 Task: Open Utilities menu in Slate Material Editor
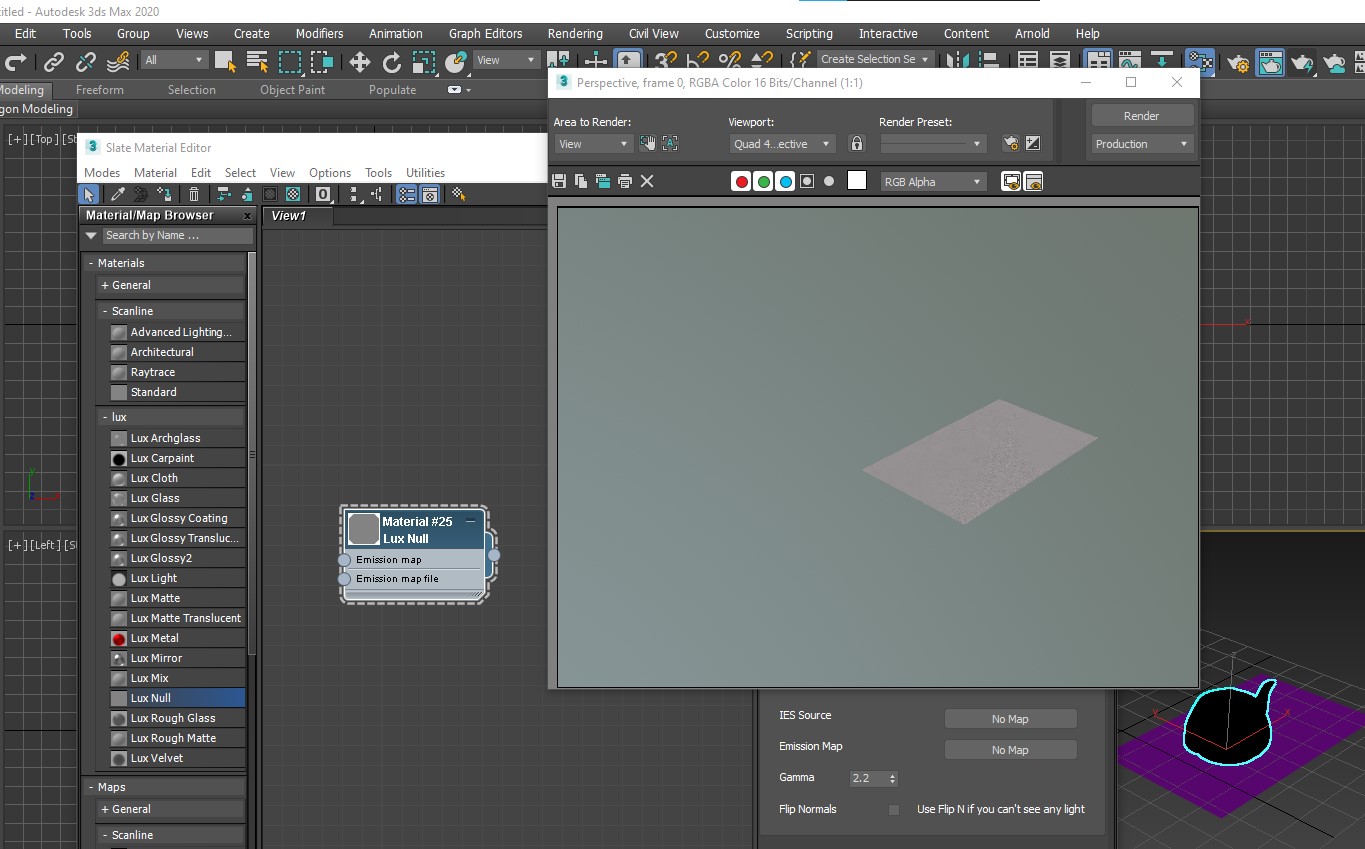click(425, 172)
